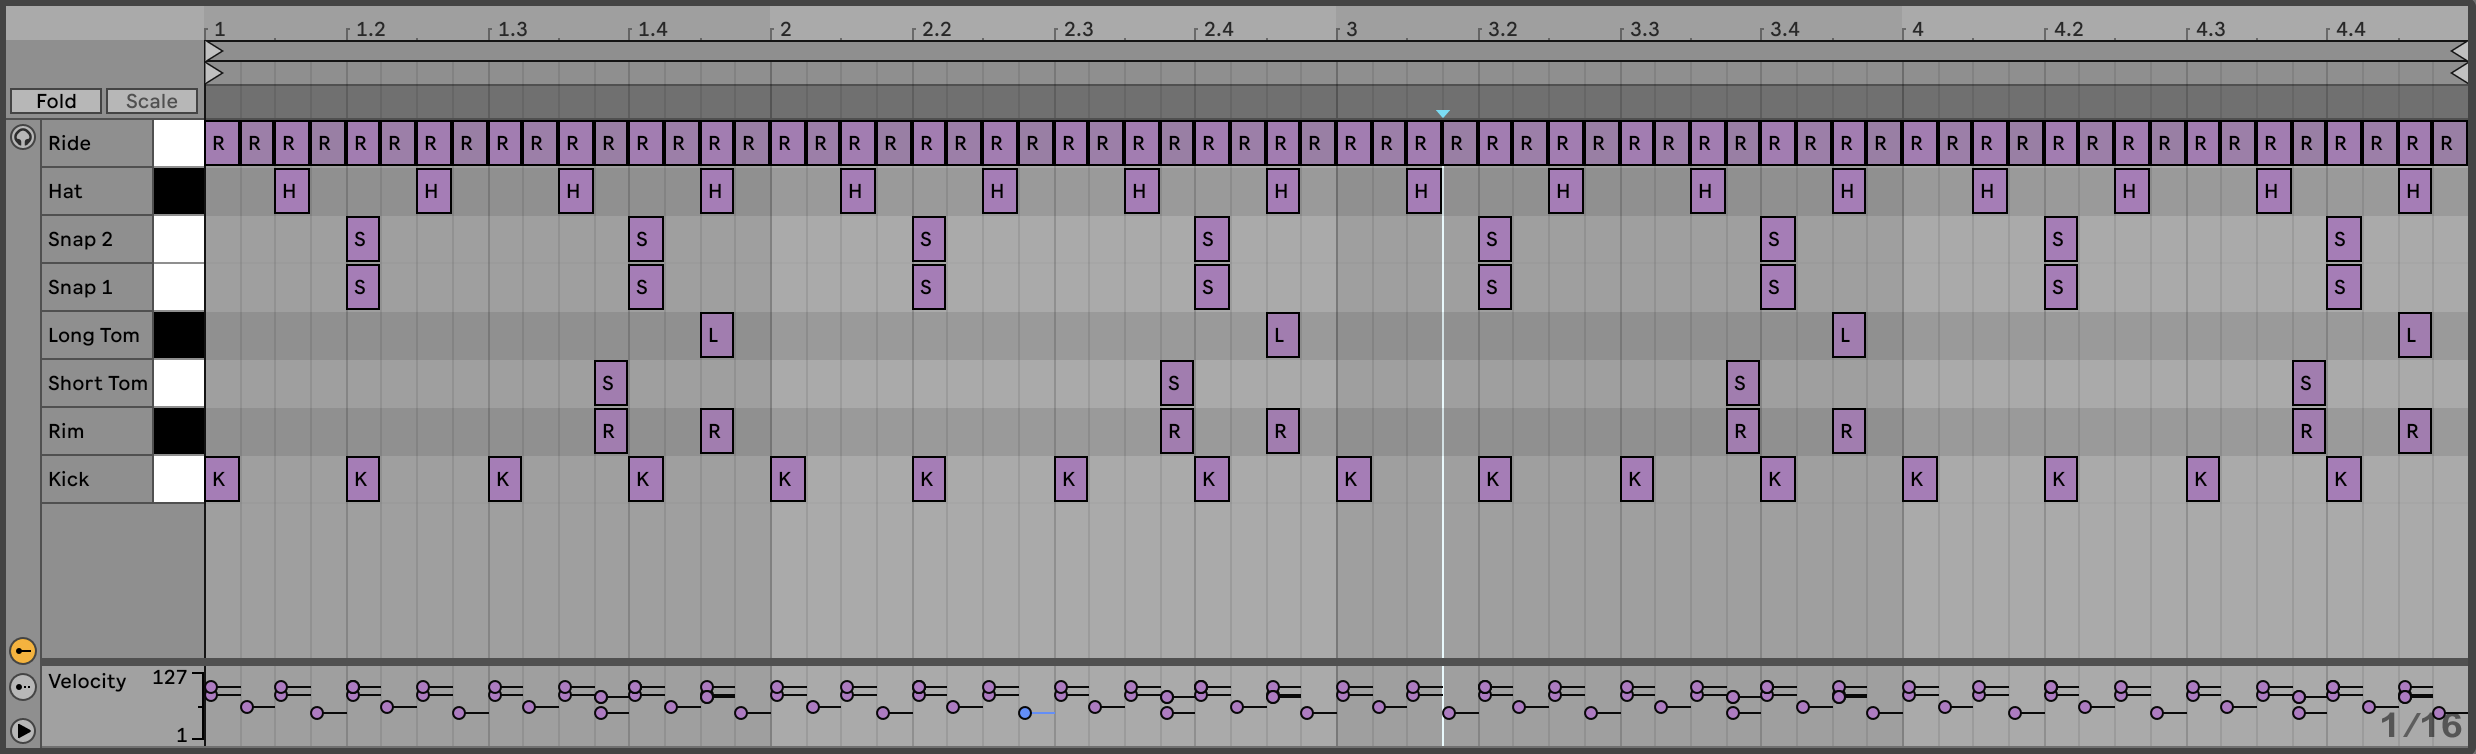Image resolution: width=2476 pixels, height=754 pixels.
Task: Click the velocity lane selector icon
Action: [x=22, y=687]
